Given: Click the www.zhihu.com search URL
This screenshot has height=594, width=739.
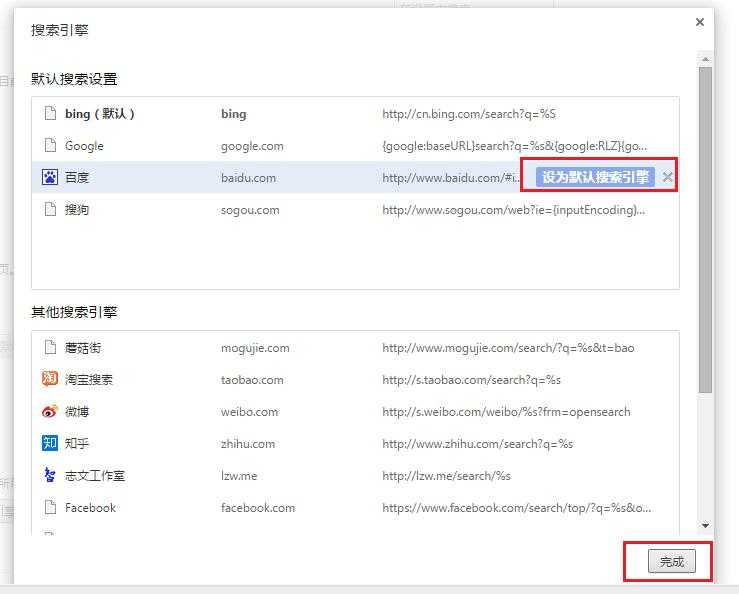Looking at the screenshot, I should (x=477, y=444).
